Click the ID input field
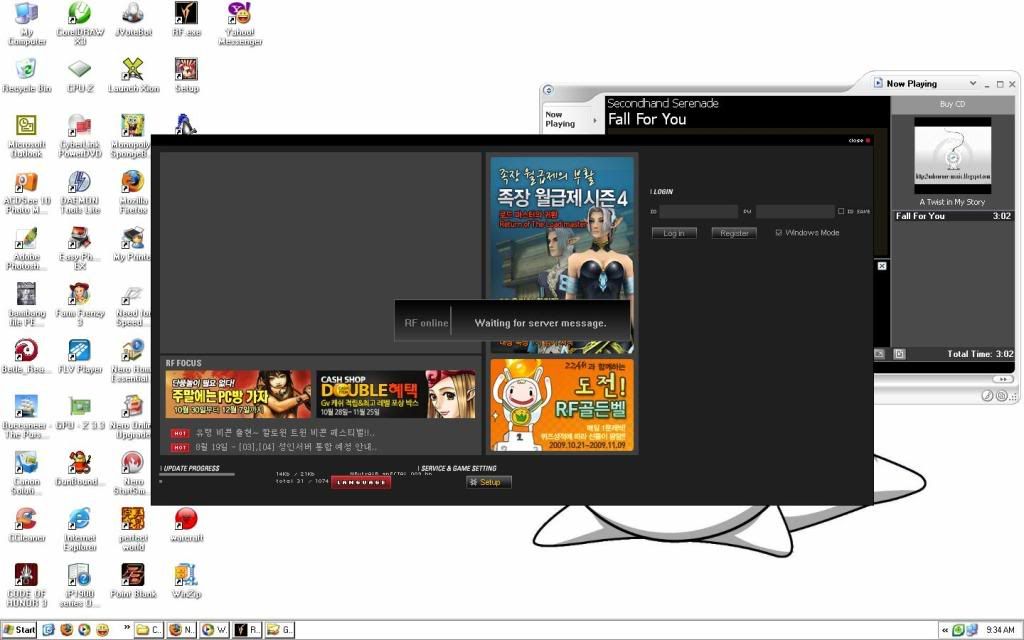 pos(698,211)
